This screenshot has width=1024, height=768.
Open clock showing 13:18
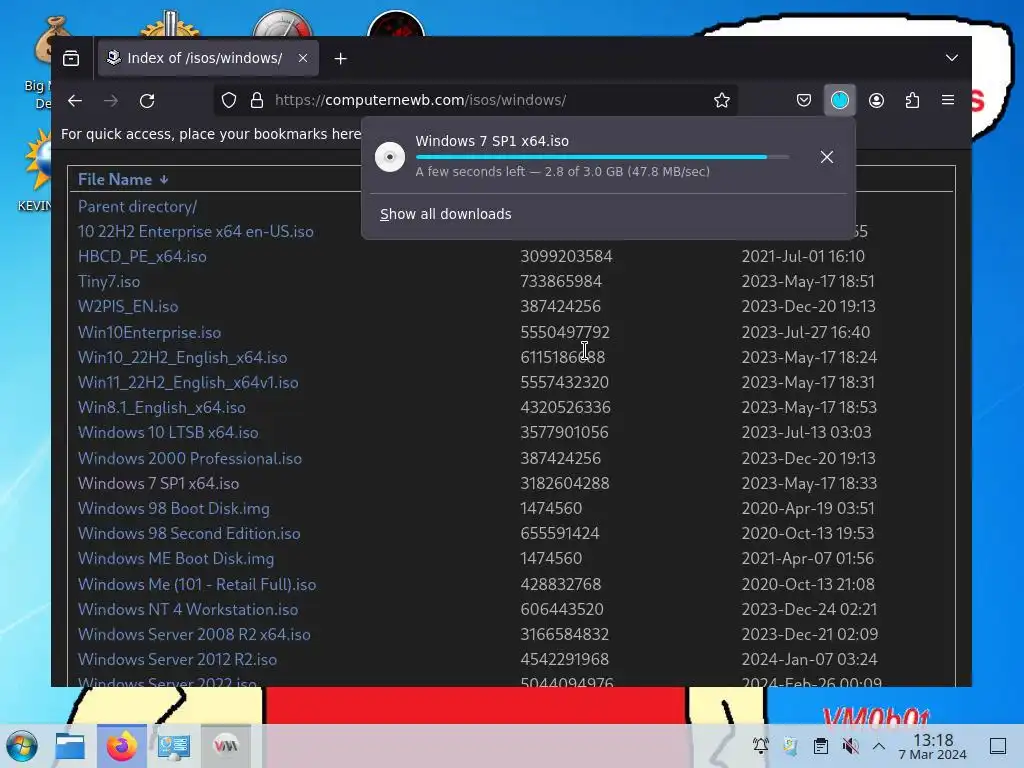click(932, 746)
